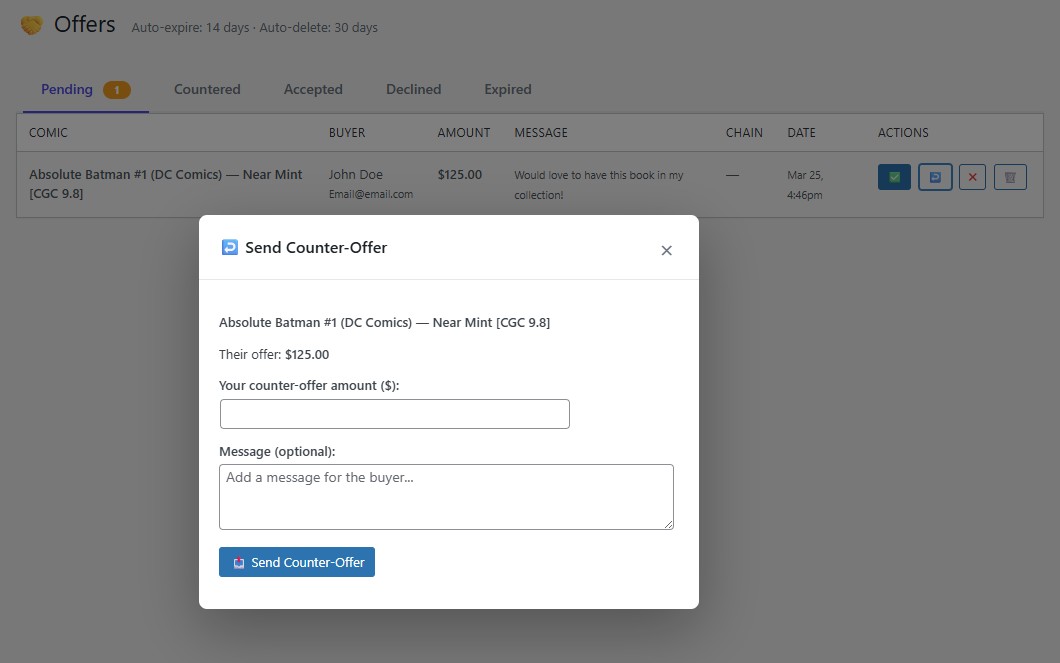This screenshot has width=1060, height=663.
Task: Click the DATE column header
Action: [801, 132]
